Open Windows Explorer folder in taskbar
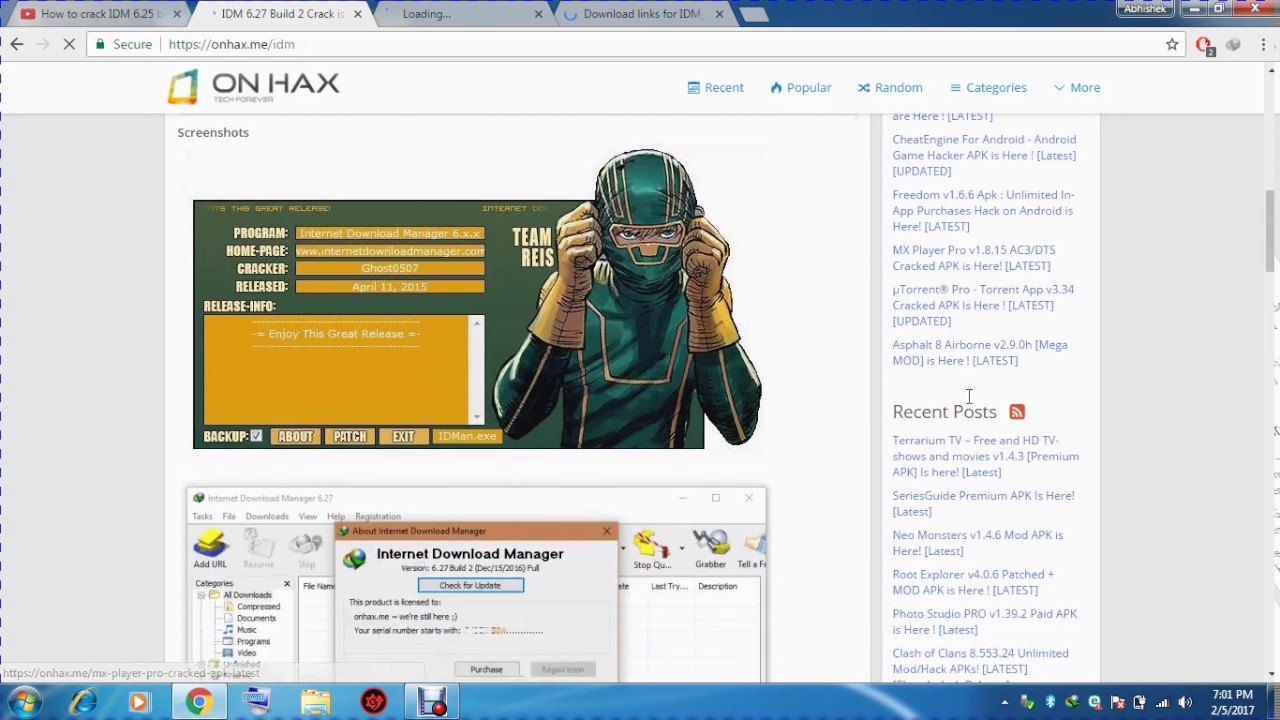 coord(315,702)
